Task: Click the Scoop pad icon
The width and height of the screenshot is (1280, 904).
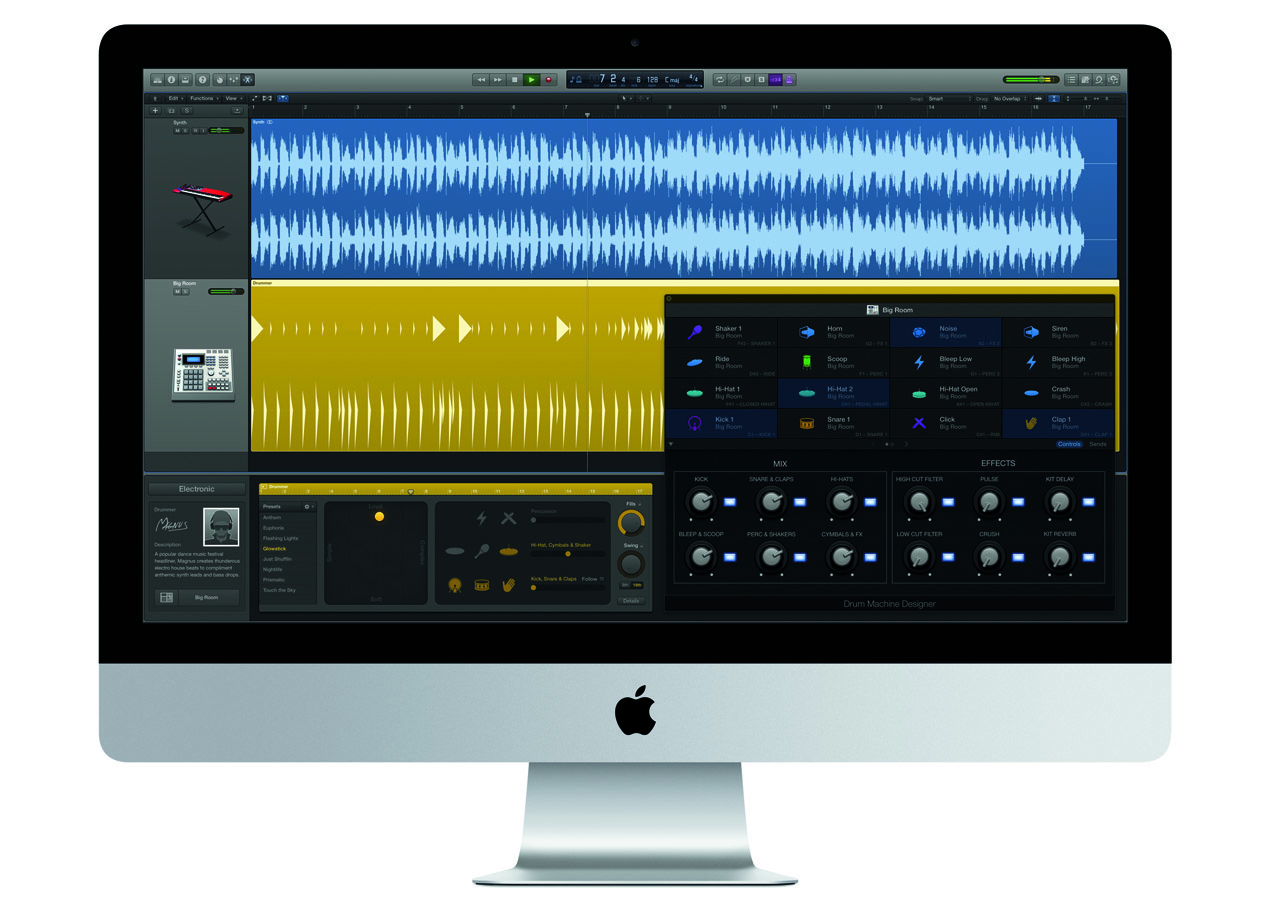Action: click(806, 362)
